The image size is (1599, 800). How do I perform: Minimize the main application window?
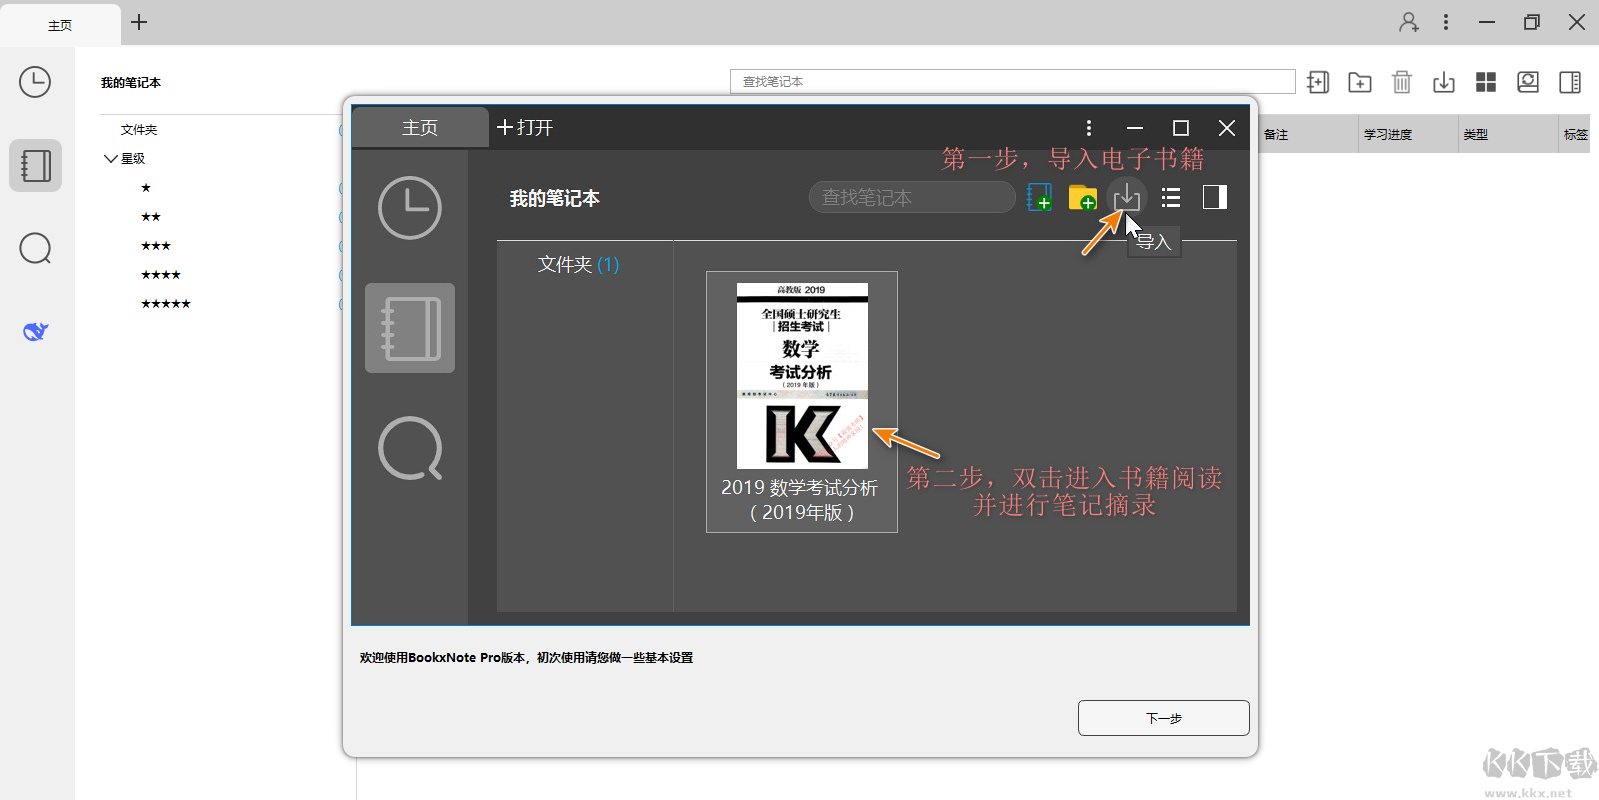tap(1487, 22)
